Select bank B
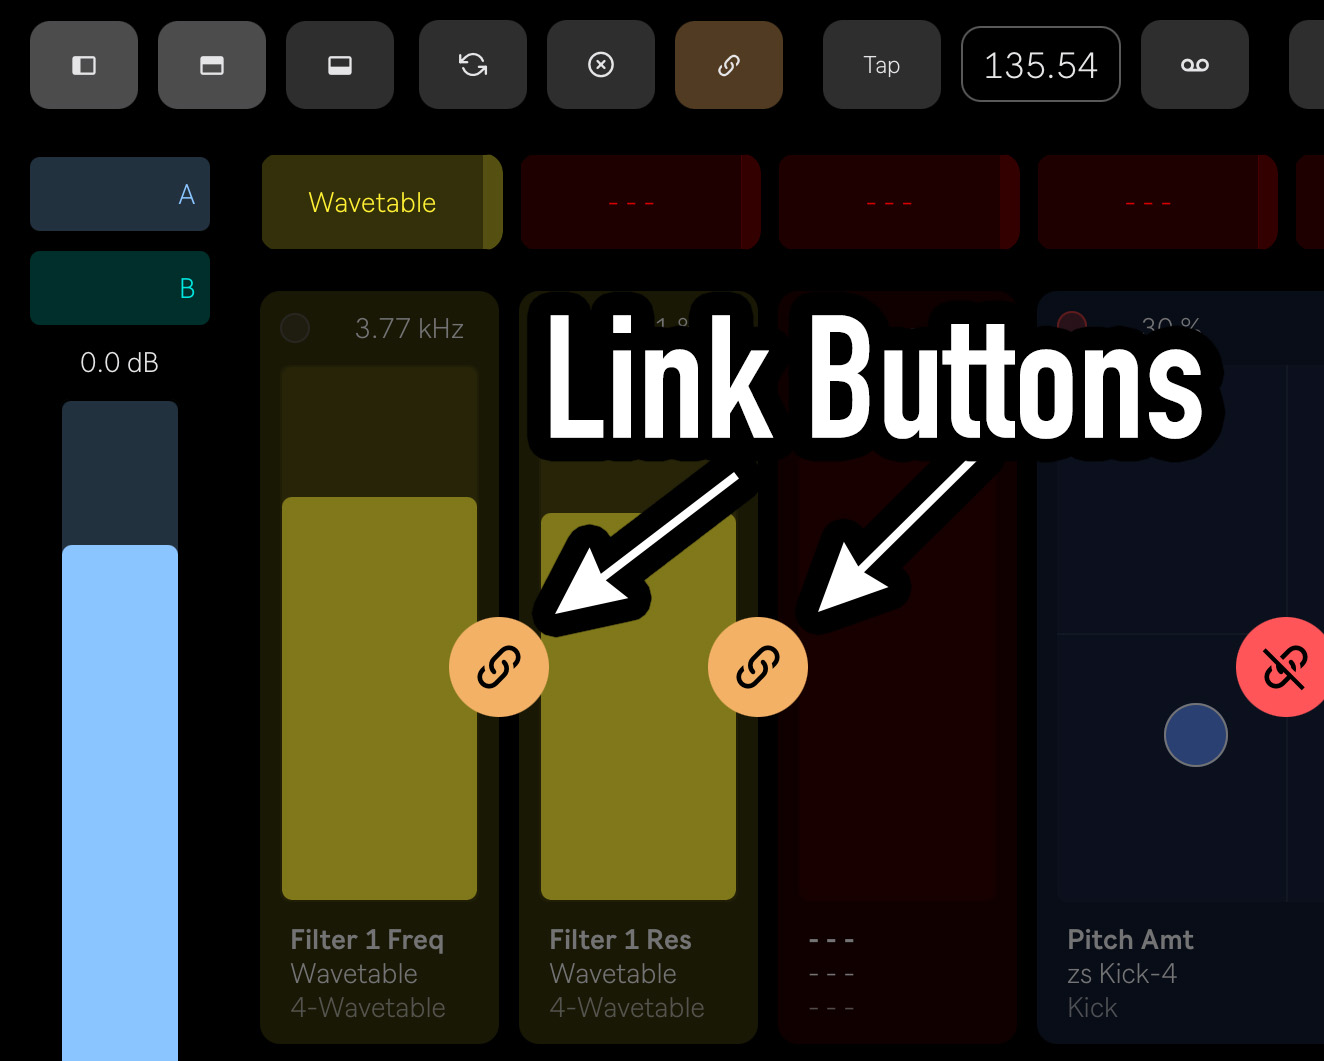Screen dimensions: 1324x1061 pyautogui.click(x=120, y=288)
